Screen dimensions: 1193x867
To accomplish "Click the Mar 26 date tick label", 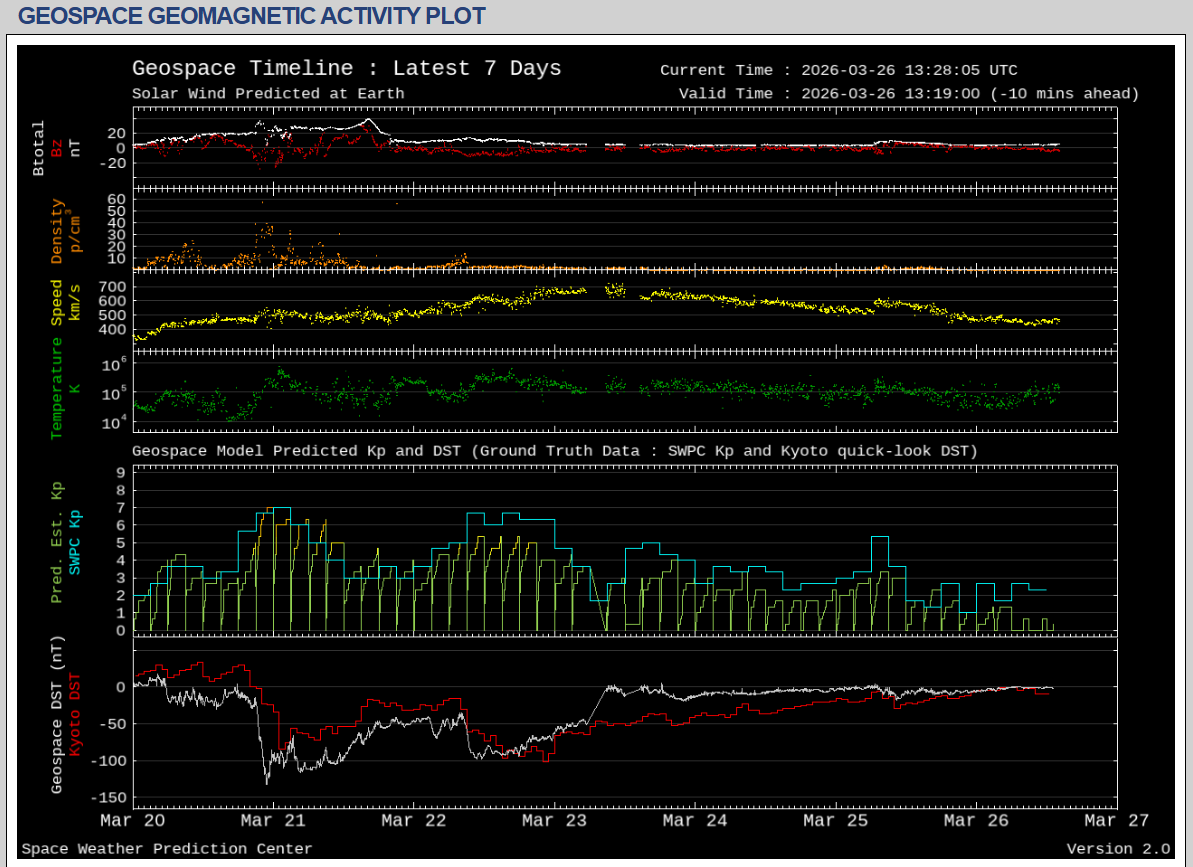I will (975, 821).
